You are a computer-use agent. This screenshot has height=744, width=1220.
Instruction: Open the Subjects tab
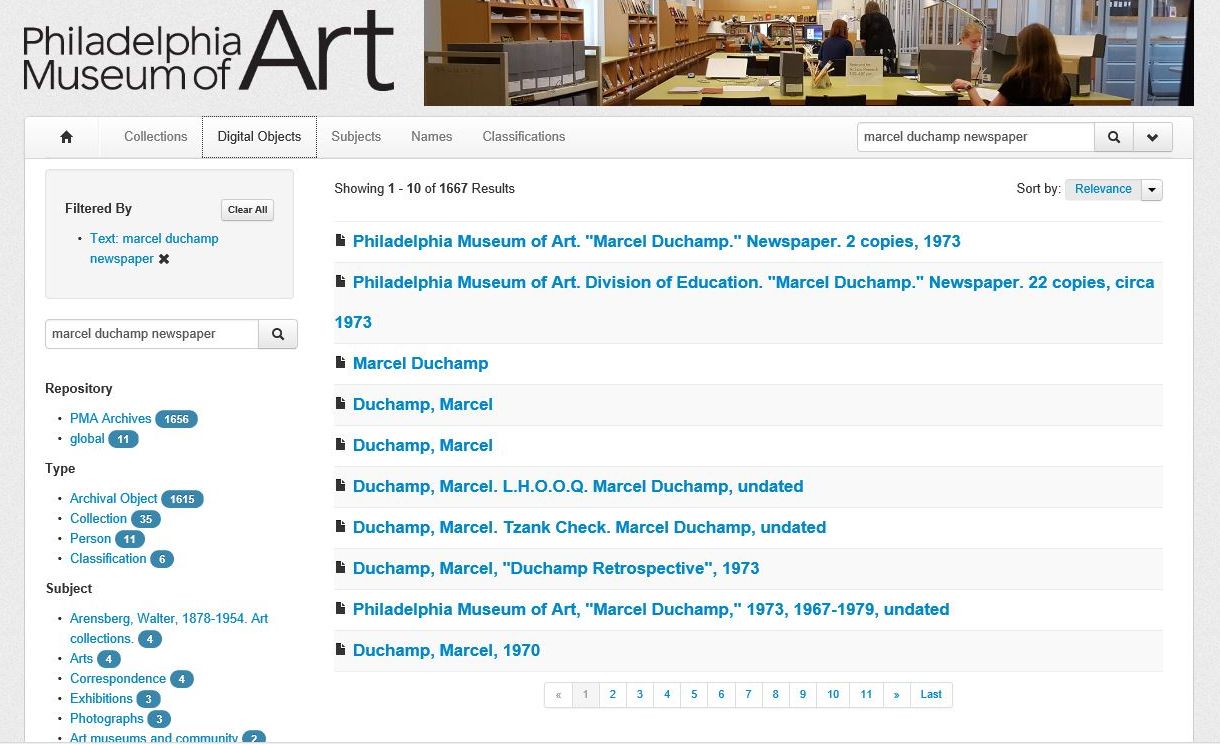coord(356,137)
